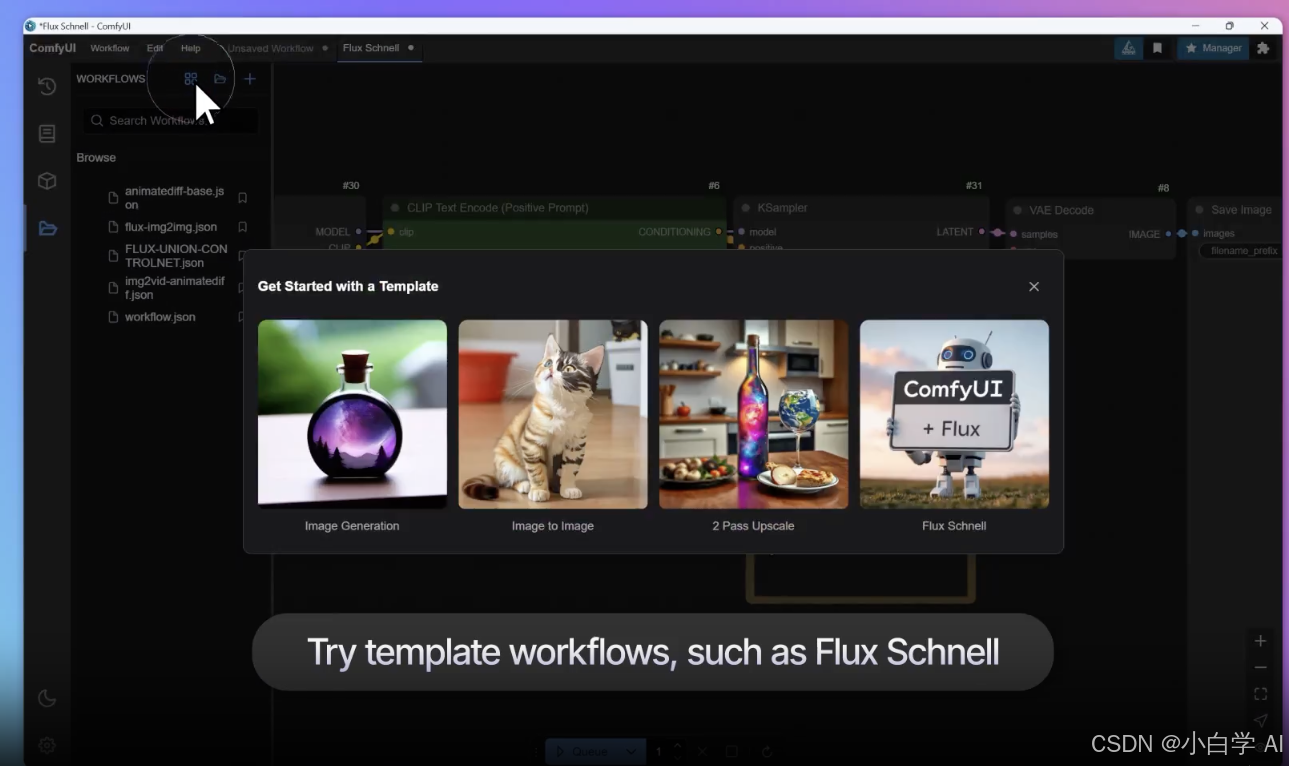Click the open workflow folder icon

click(x=220, y=78)
